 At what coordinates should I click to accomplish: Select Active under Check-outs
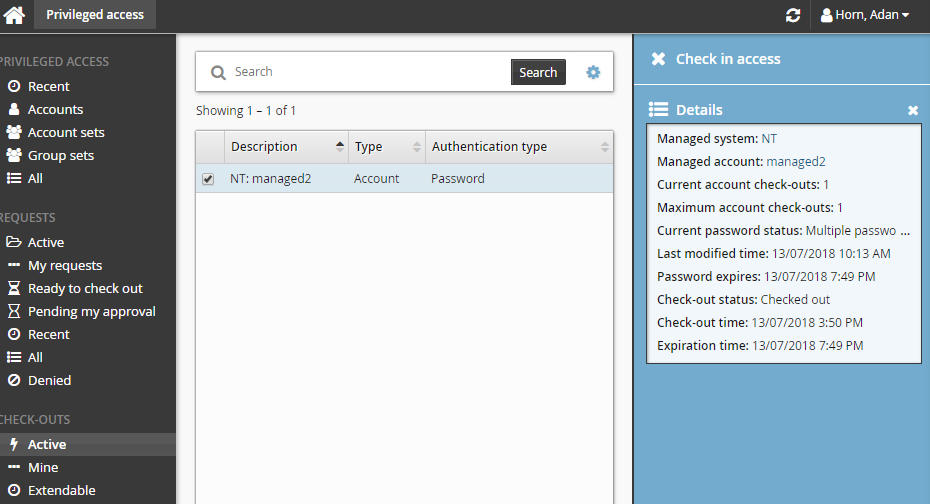(x=47, y=444)
